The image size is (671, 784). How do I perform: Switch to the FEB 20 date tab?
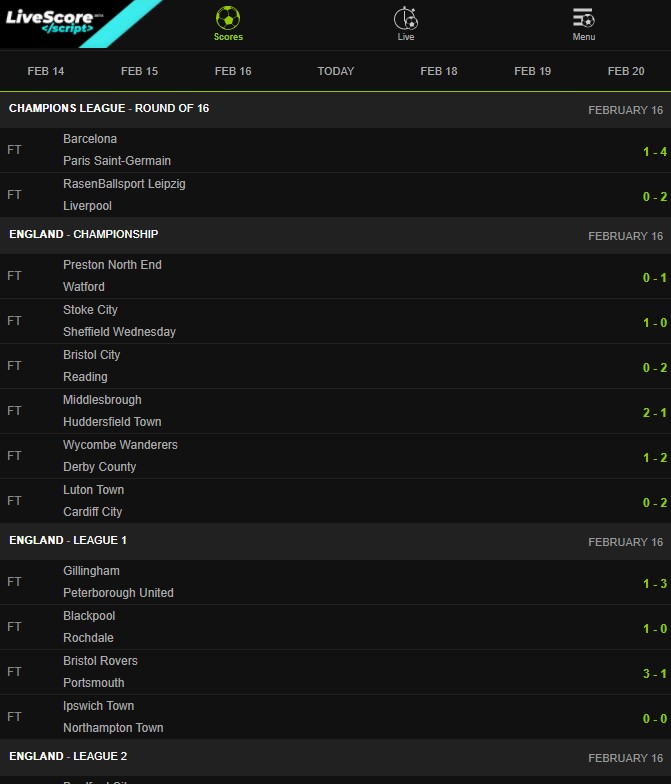[626, 71]
